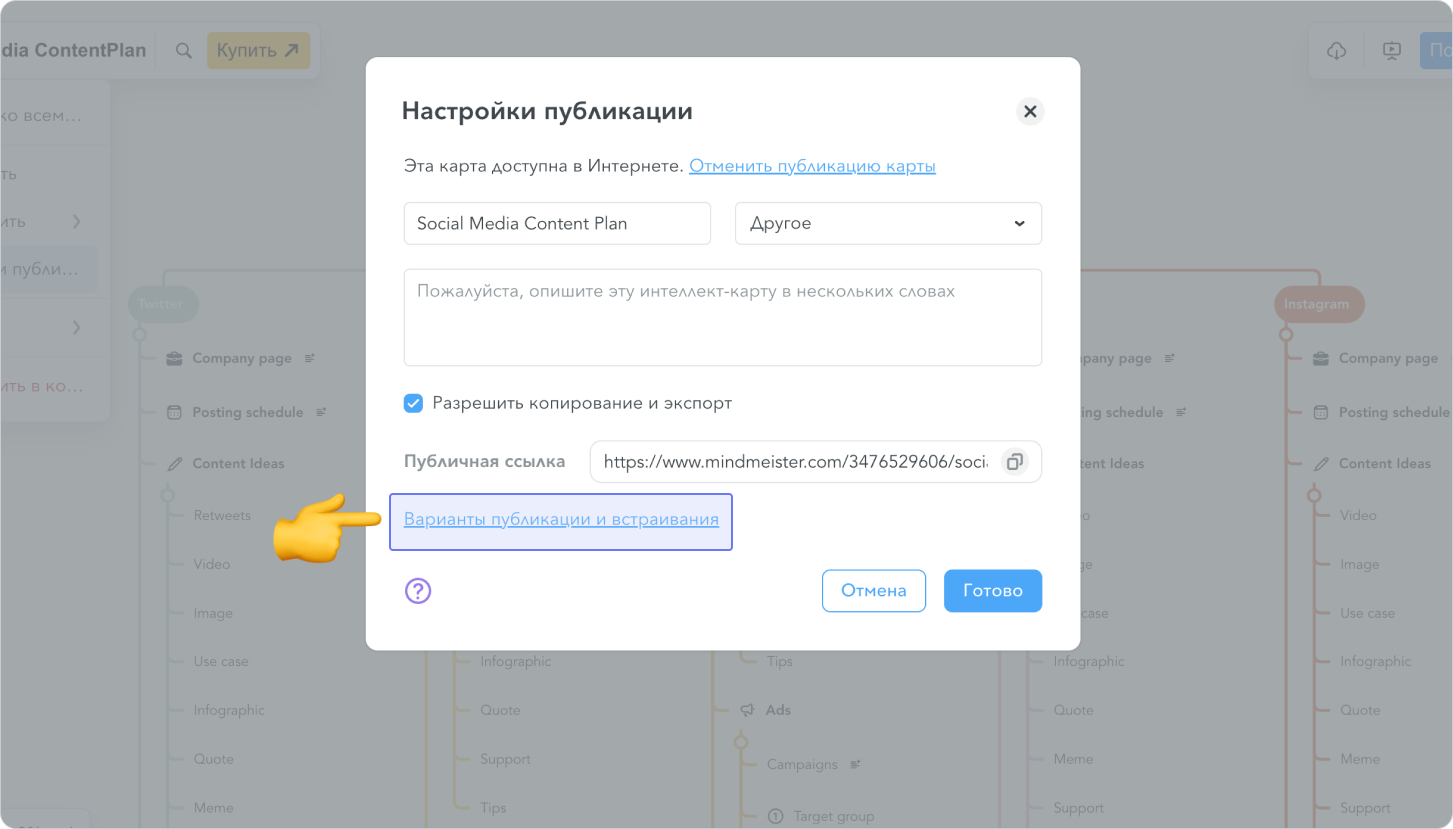Close the publication settings dialog
The image size is (1453, 829).
tap(1030, 111)
